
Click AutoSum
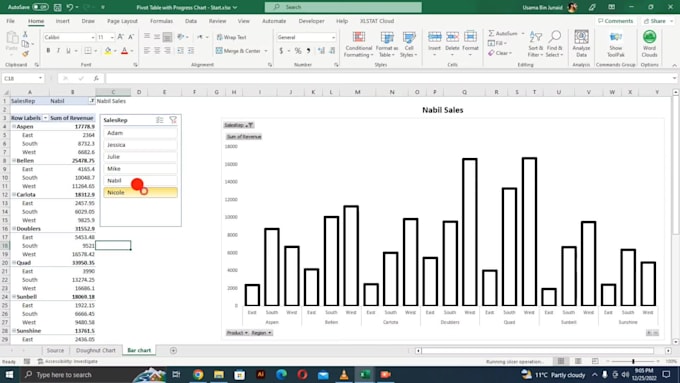[x=503, y=33]
